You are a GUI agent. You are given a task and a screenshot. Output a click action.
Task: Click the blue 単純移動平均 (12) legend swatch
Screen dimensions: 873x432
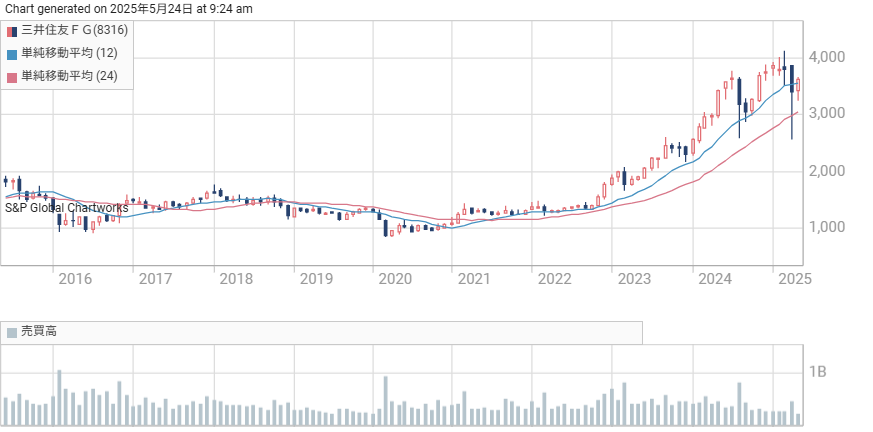(12, 55)
